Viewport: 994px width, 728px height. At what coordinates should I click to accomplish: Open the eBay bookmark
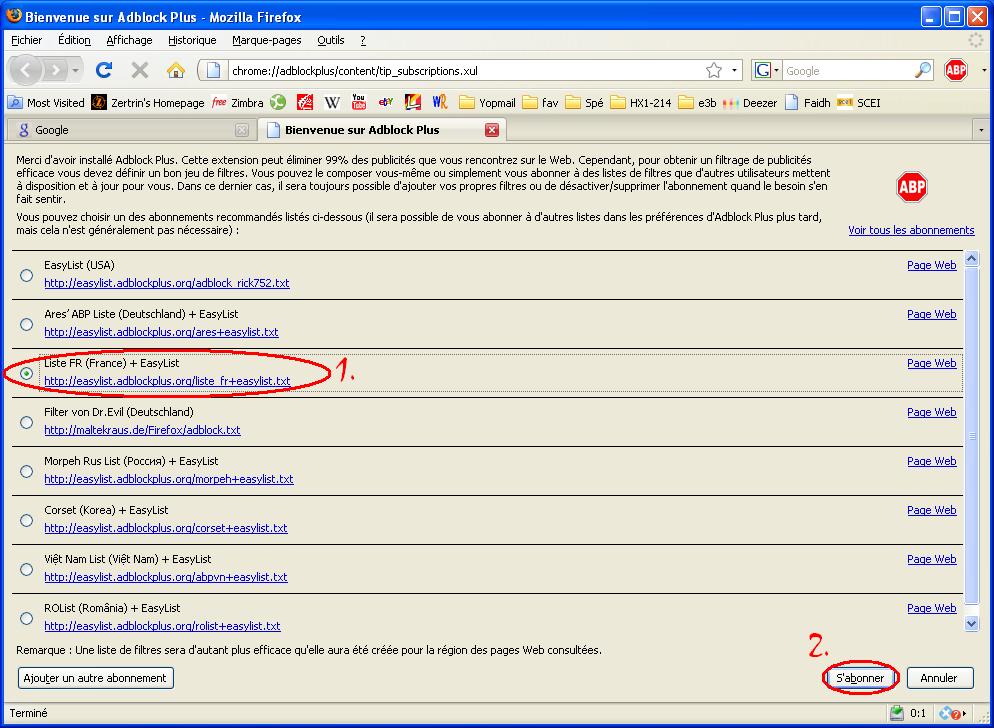386,102
